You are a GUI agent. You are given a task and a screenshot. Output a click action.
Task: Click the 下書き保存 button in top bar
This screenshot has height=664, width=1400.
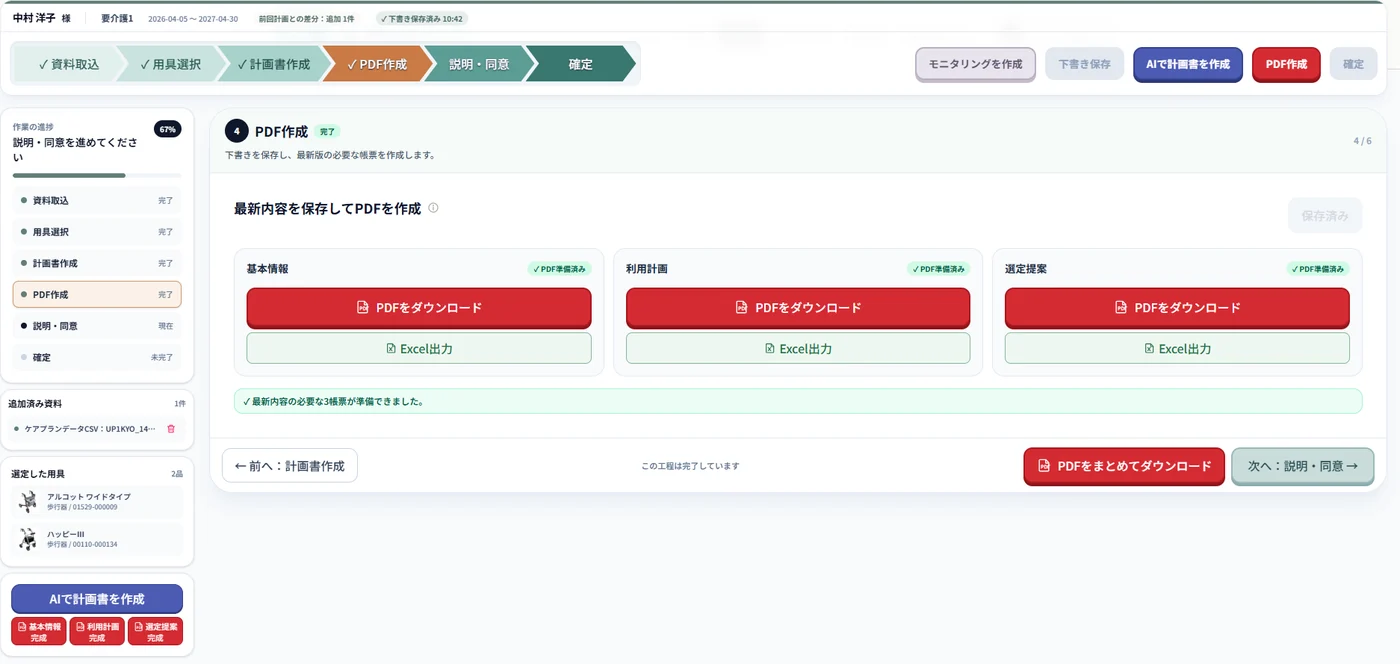(1084, 64)
